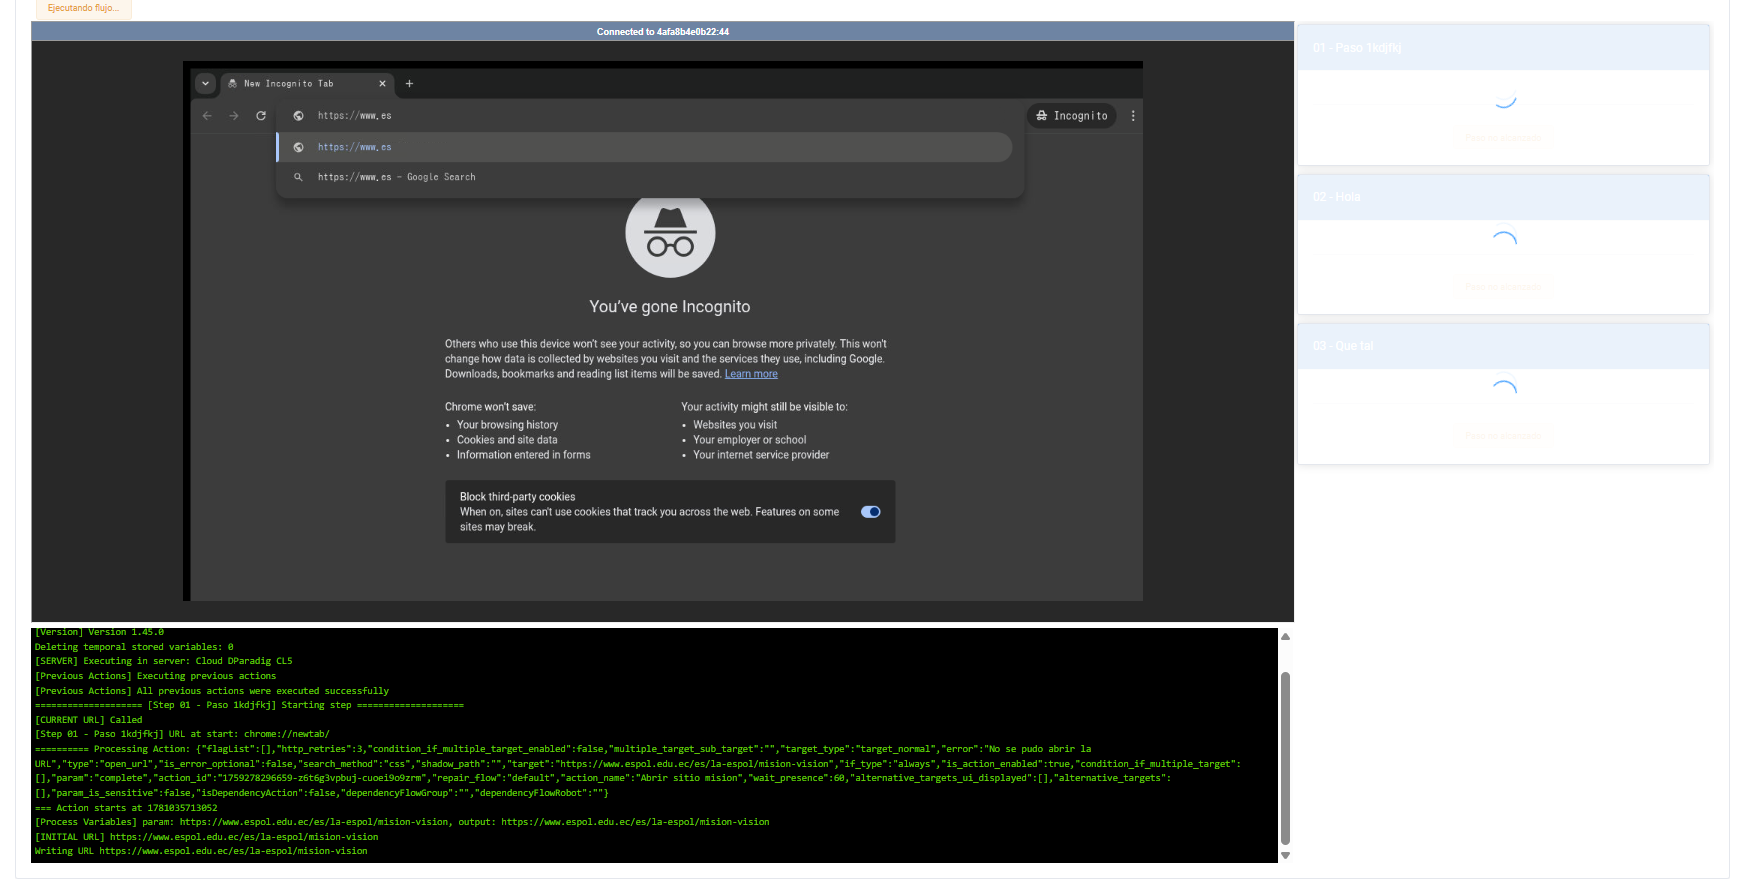This screenshot has width=1742, height=890.
Task: Toggle Block third-party cookies switch
Action: 871,512
